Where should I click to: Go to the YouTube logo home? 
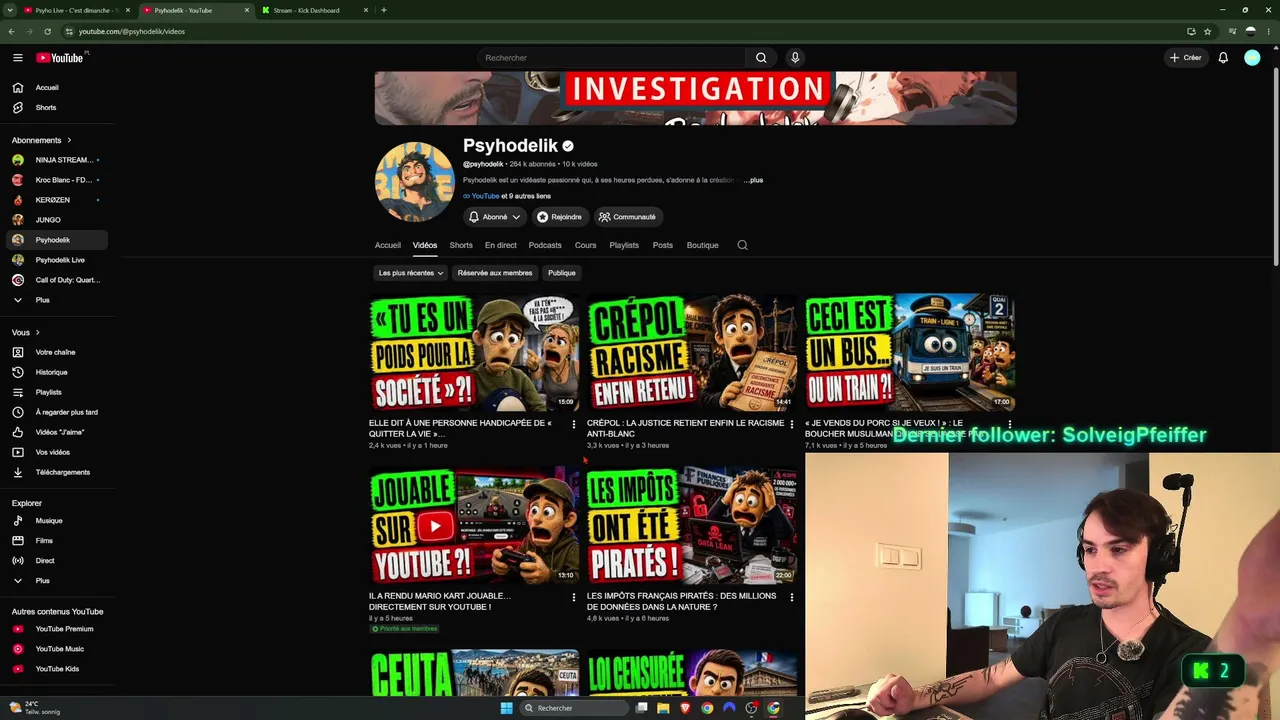(x=60, y=58)
